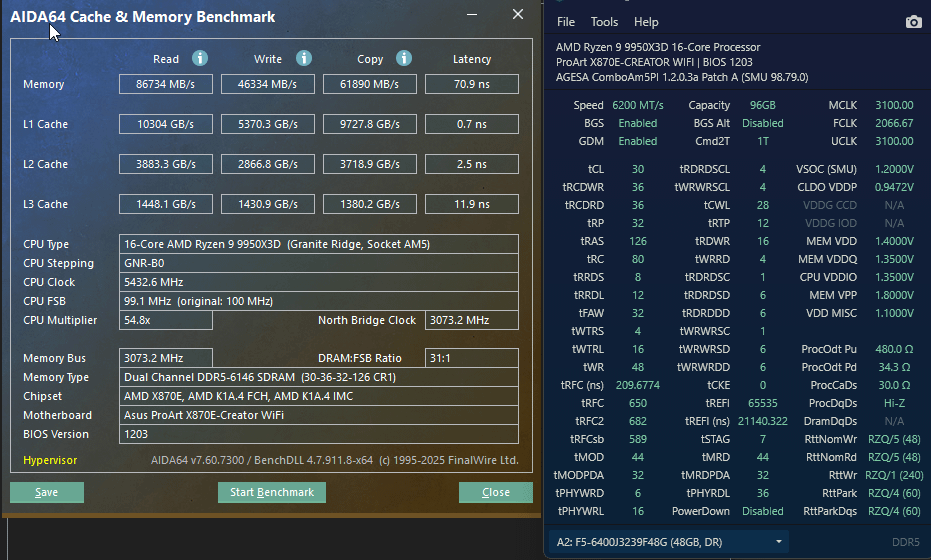The width and height of the screenshot is (931, 560).
Task: Click DRAM:FSB Ratio value 31:1
Action: tap(472, 358)
